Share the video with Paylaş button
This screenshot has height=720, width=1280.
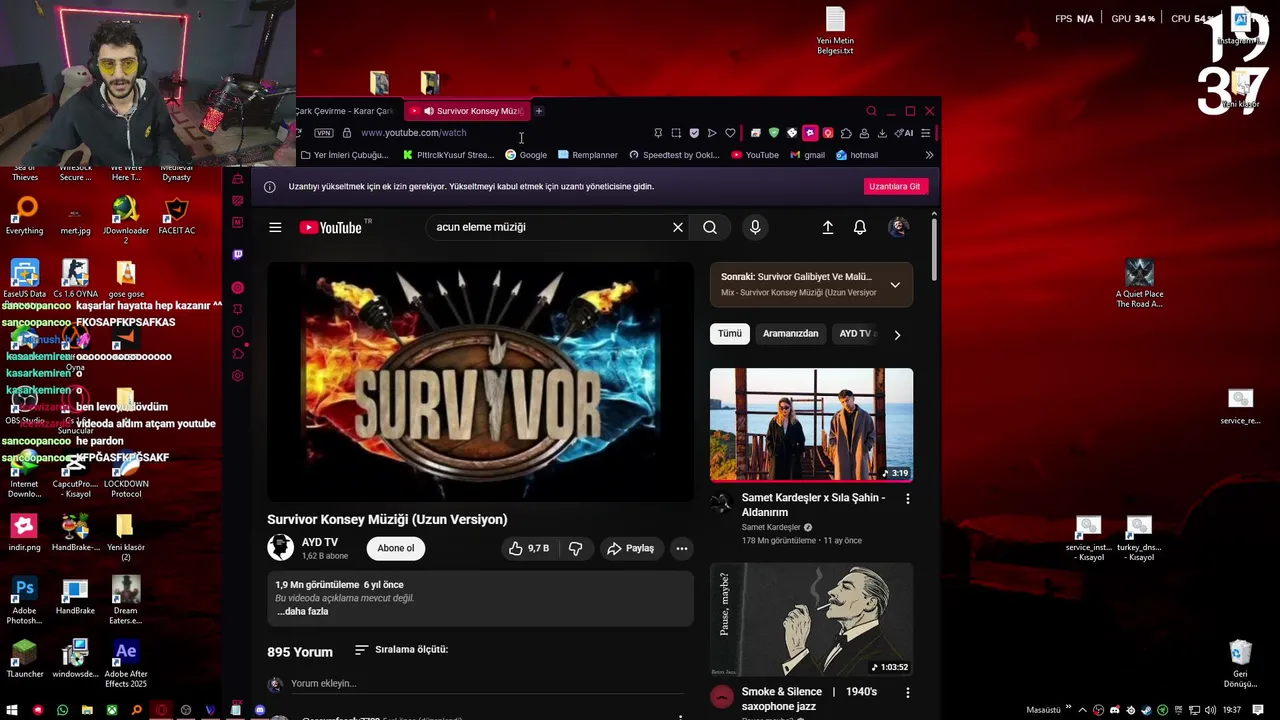pos(630,548)
